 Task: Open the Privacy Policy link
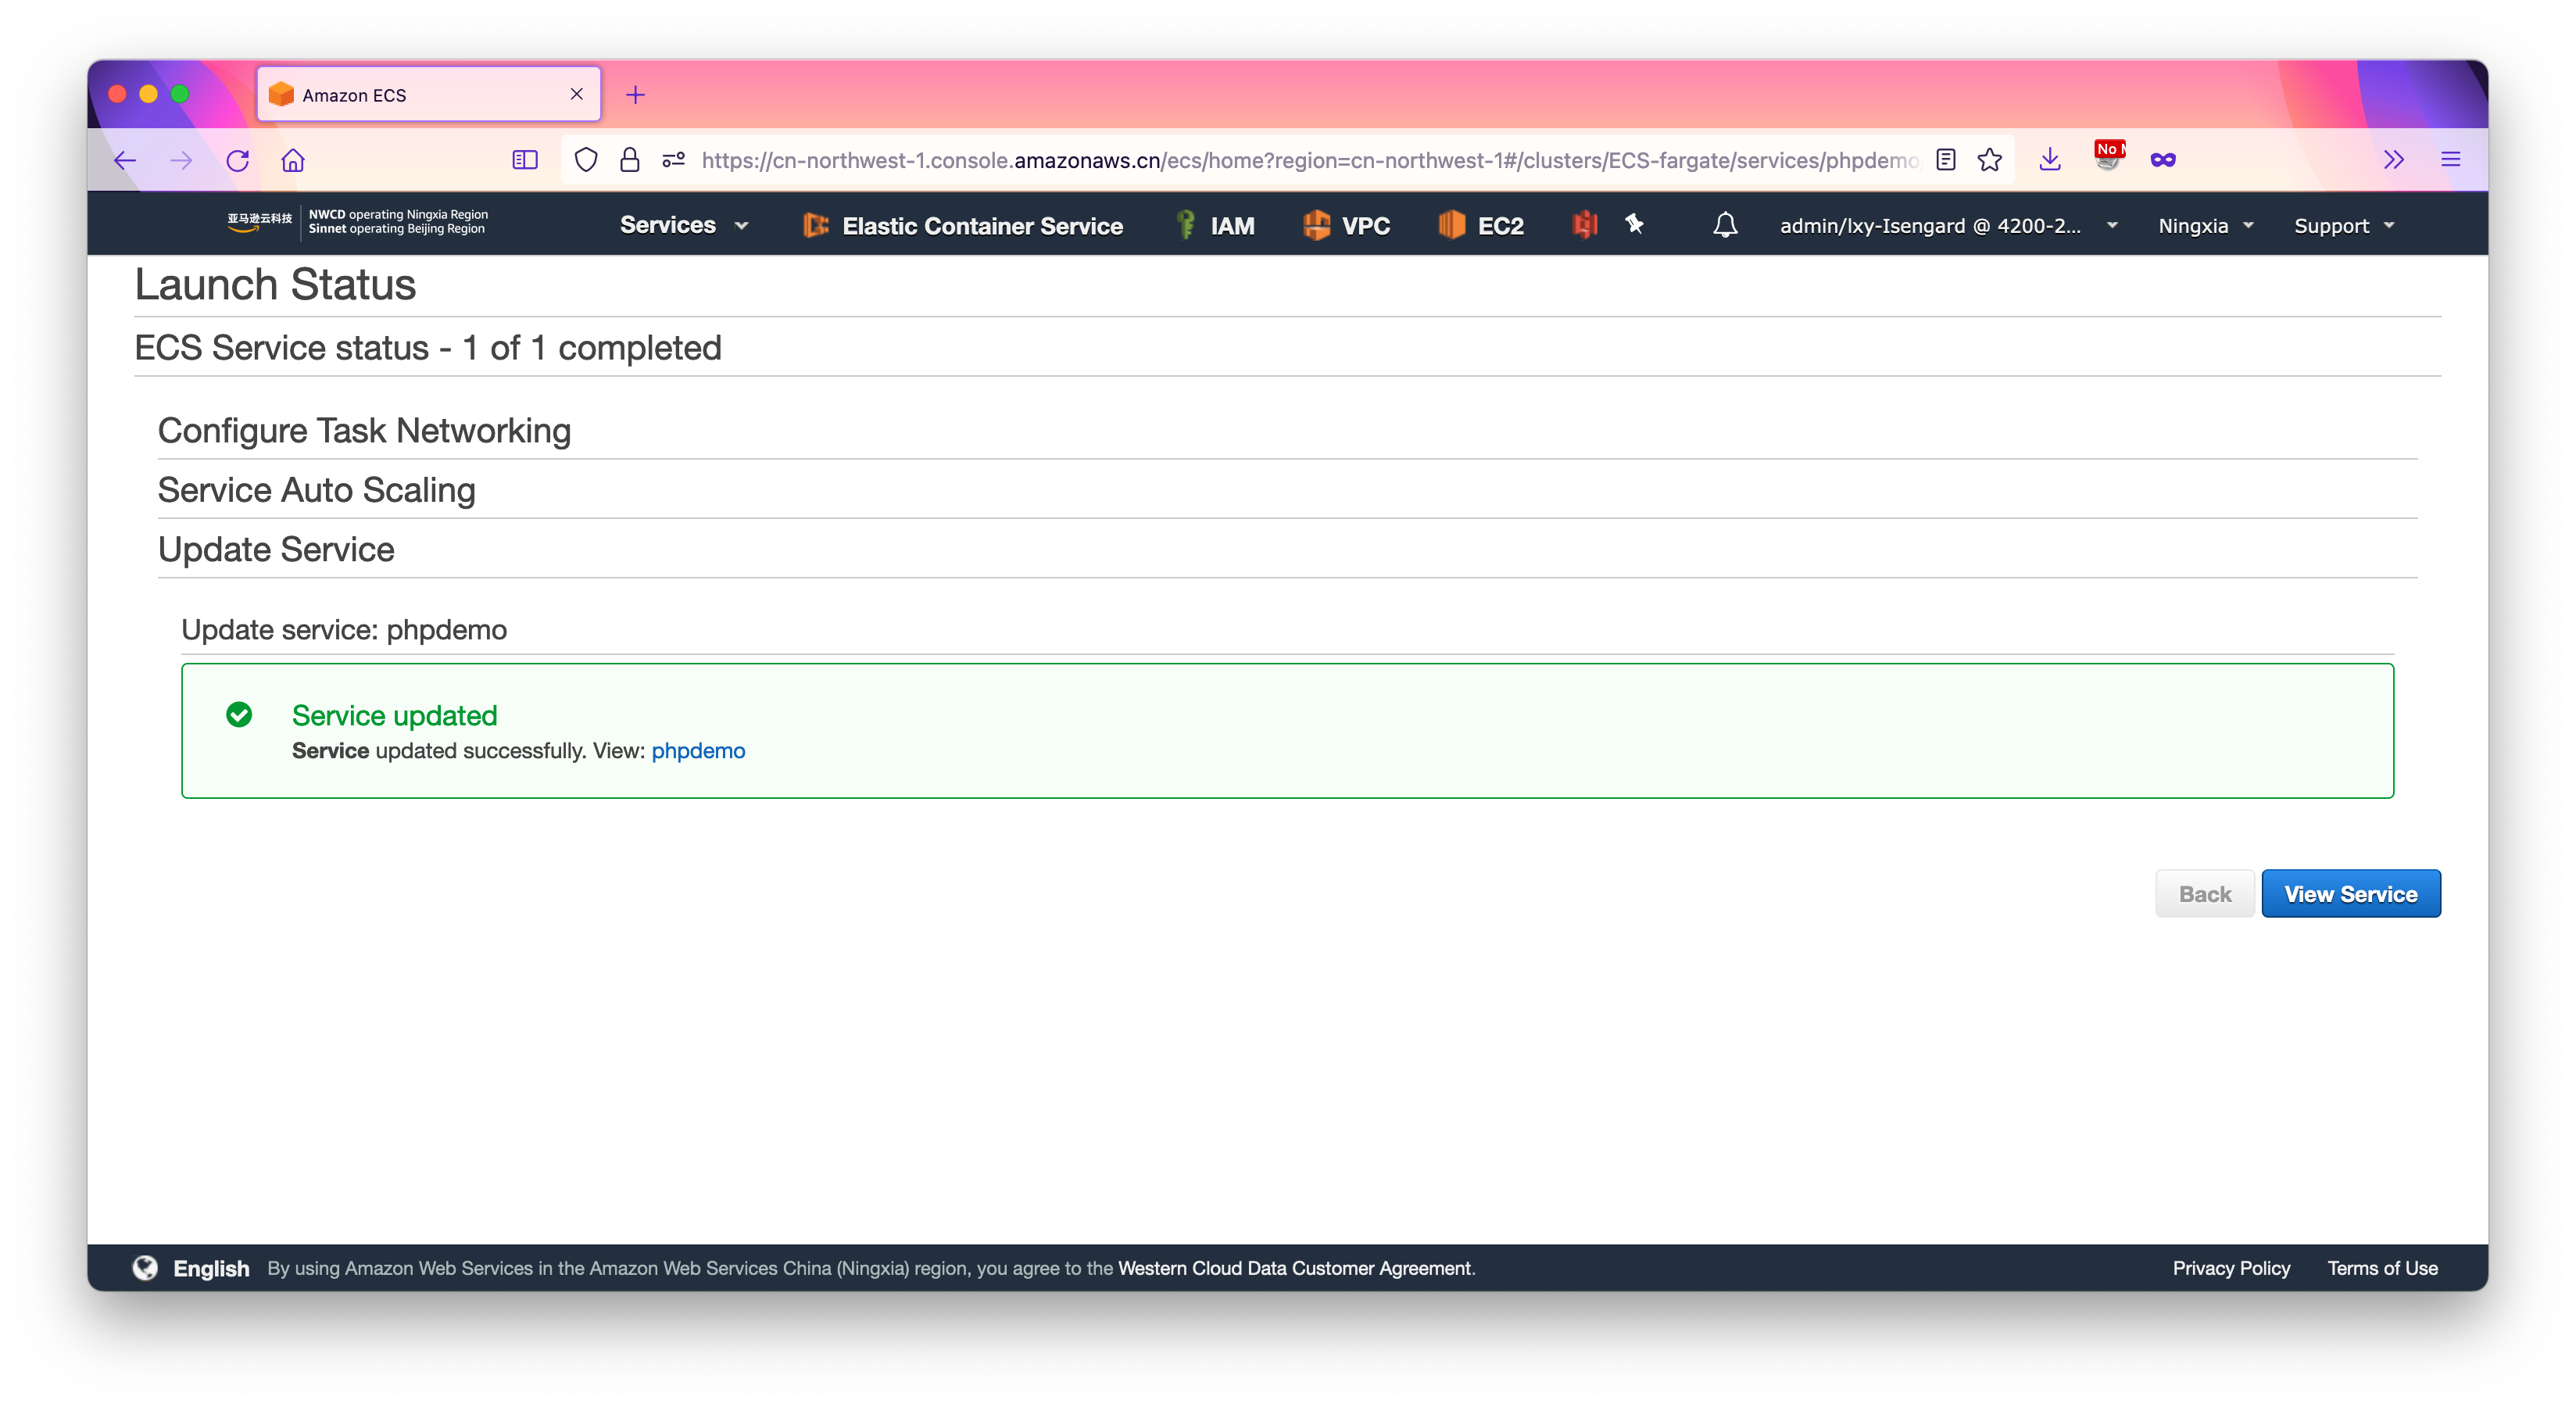pyautogui.click(x=2231, y=1268)
